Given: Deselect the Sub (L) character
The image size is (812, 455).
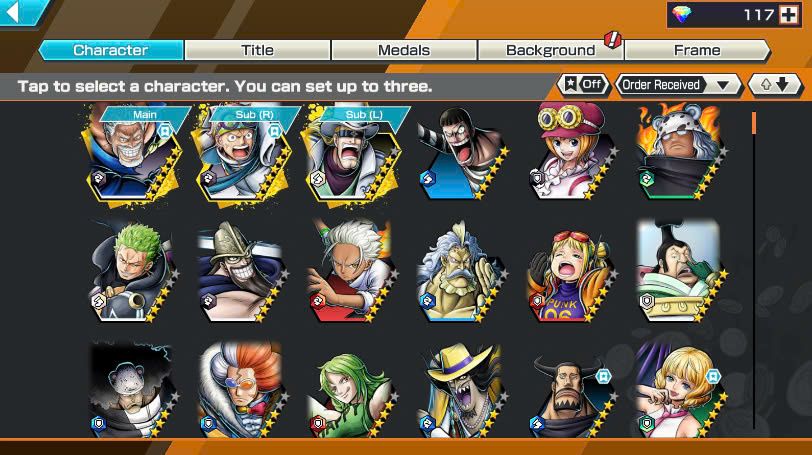Looking at the screenshot, I should pos(352,154).
